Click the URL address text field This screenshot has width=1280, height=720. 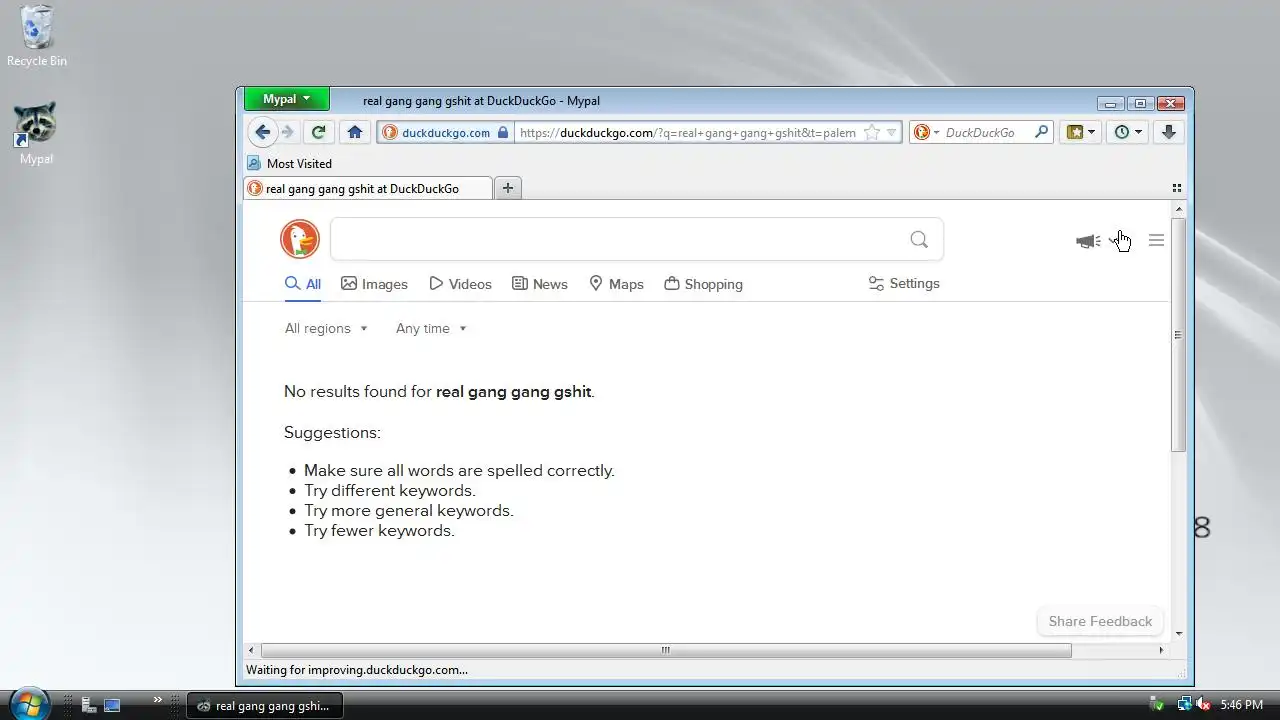click(687, 132)
